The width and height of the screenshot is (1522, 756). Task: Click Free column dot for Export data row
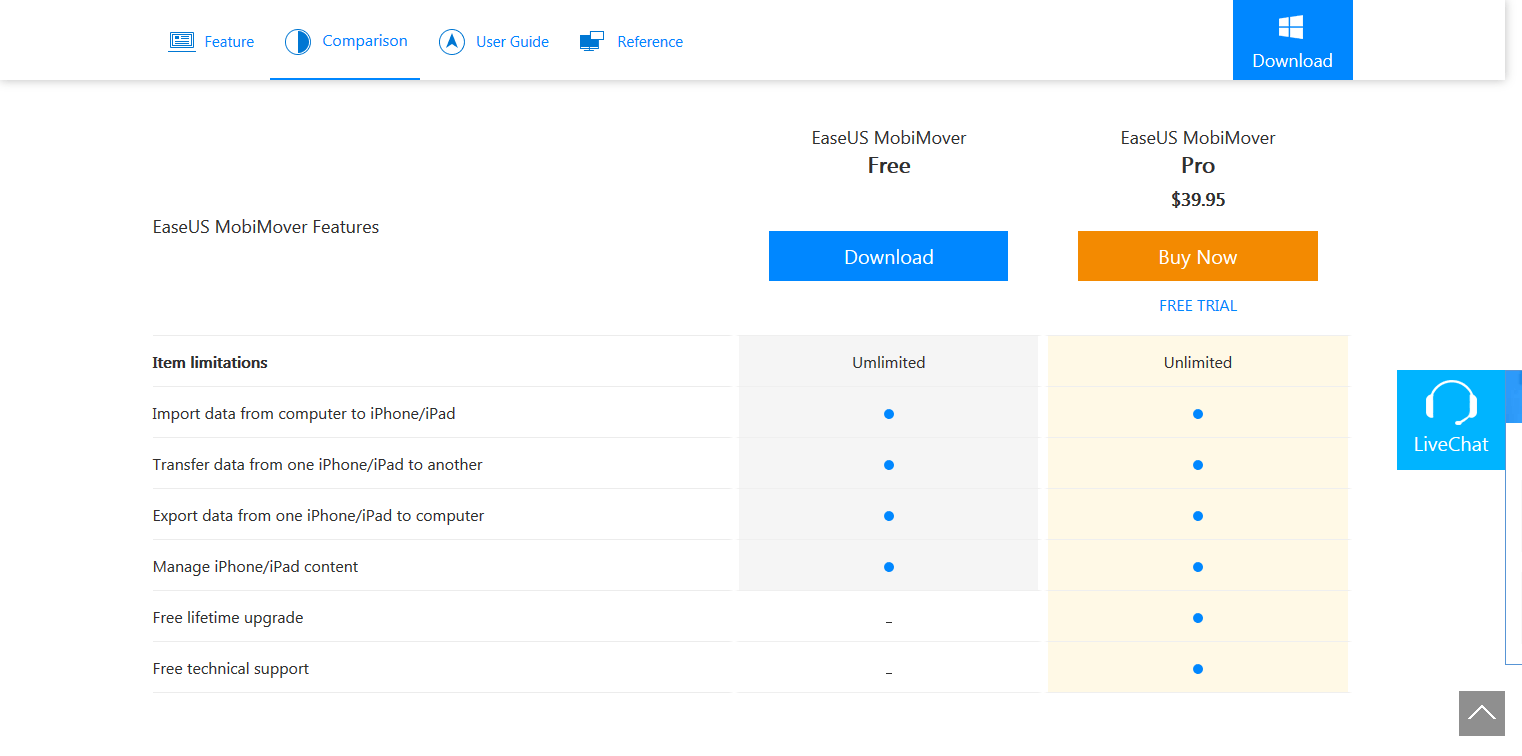click(889, 516)
